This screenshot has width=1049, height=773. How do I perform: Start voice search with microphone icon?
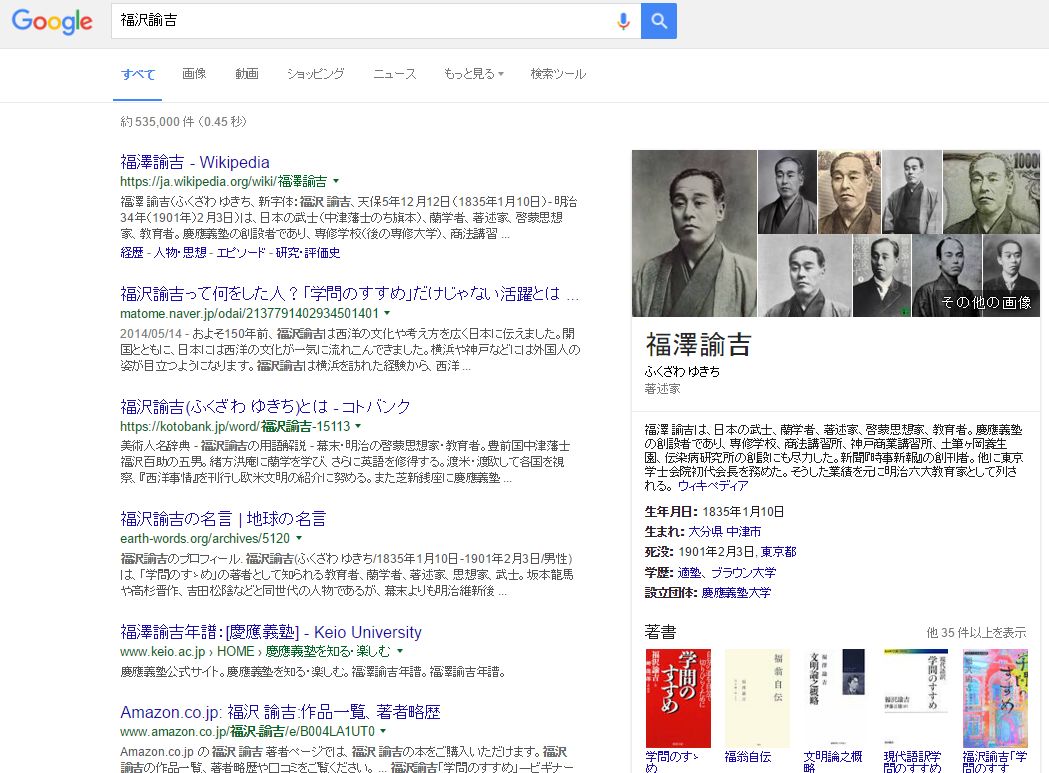click(x=623, y=21)
